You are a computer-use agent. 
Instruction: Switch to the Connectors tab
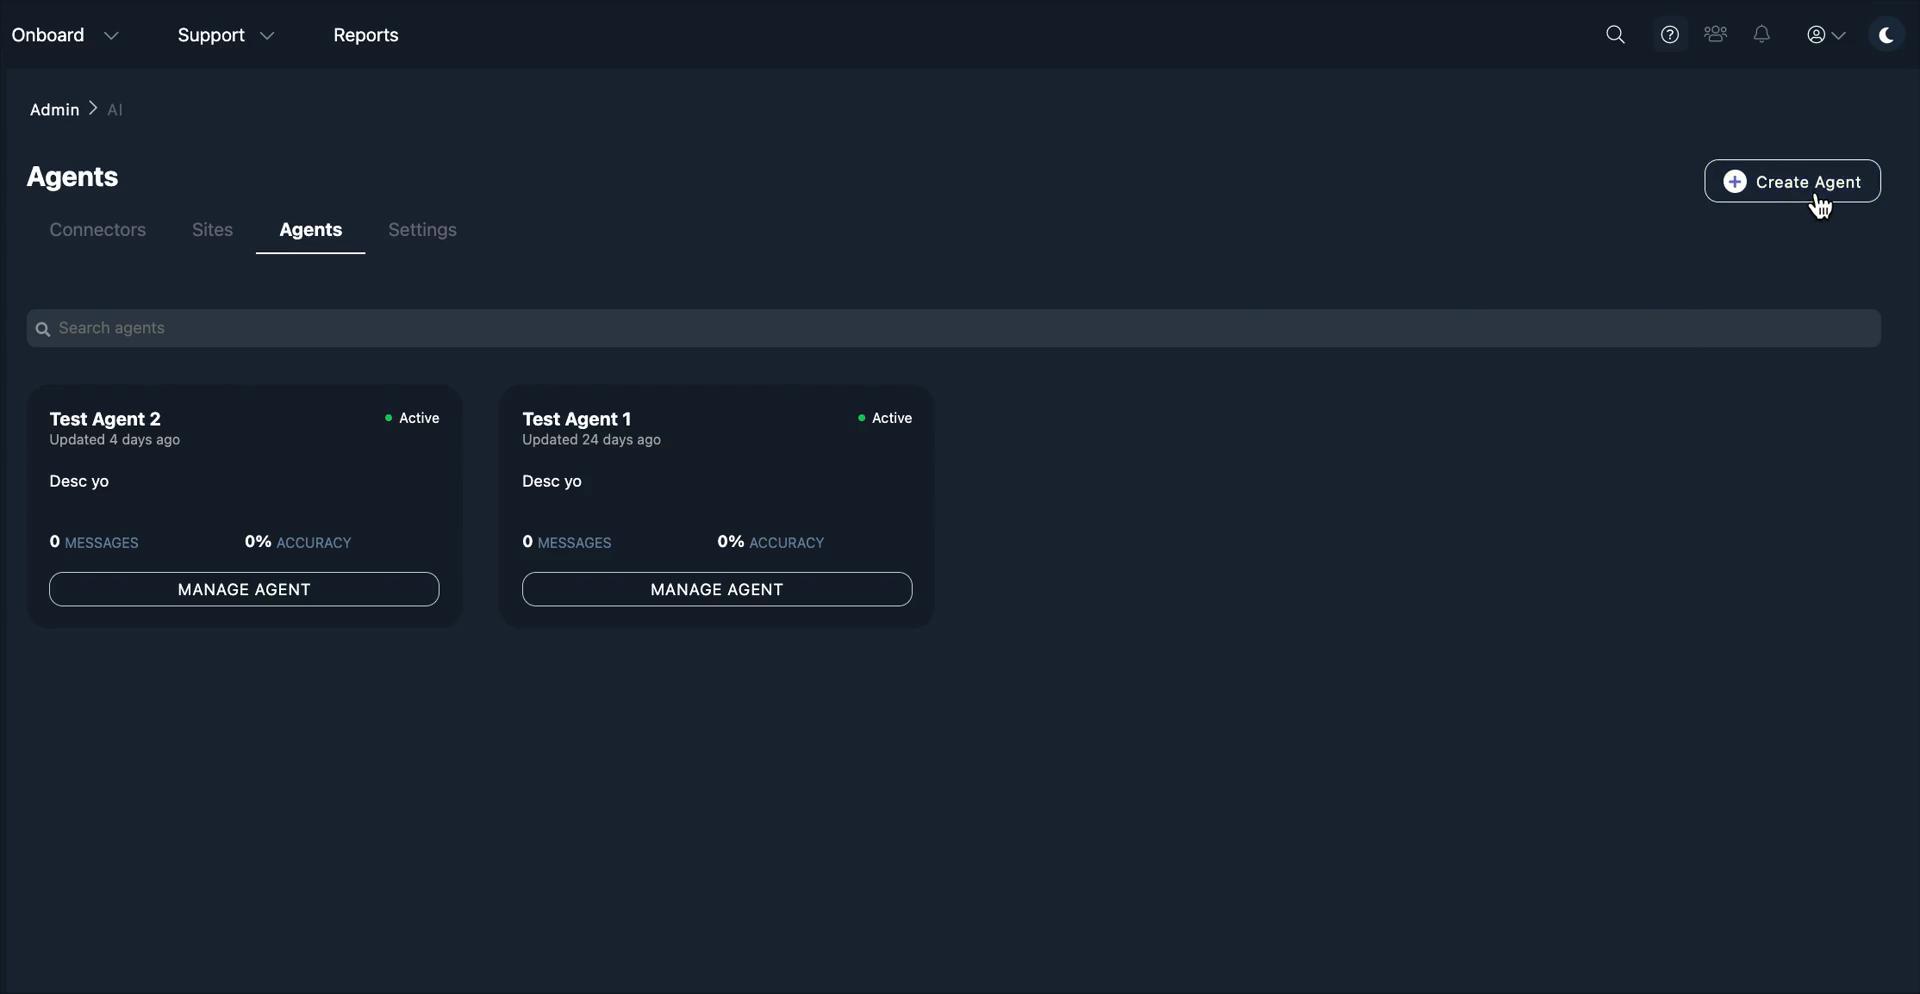pos(98,230)
